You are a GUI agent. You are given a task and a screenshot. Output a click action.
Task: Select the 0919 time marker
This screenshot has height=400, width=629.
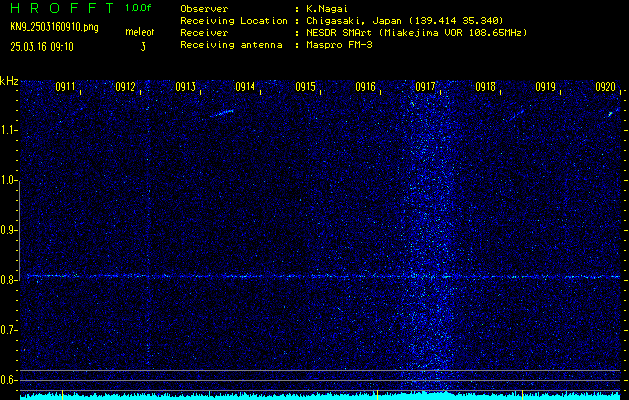(546, 87)
